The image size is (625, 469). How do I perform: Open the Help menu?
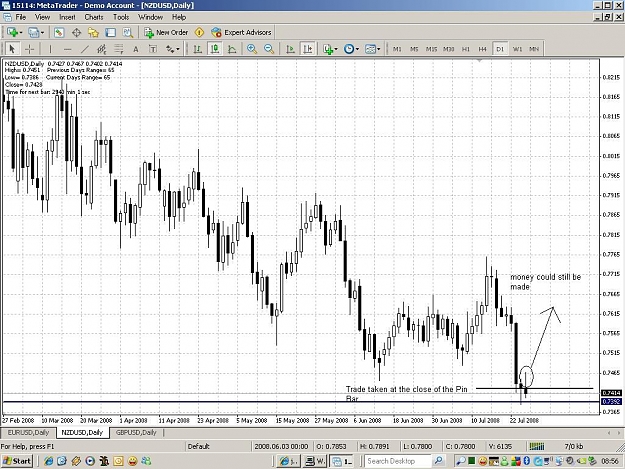(x=179, y=17)
